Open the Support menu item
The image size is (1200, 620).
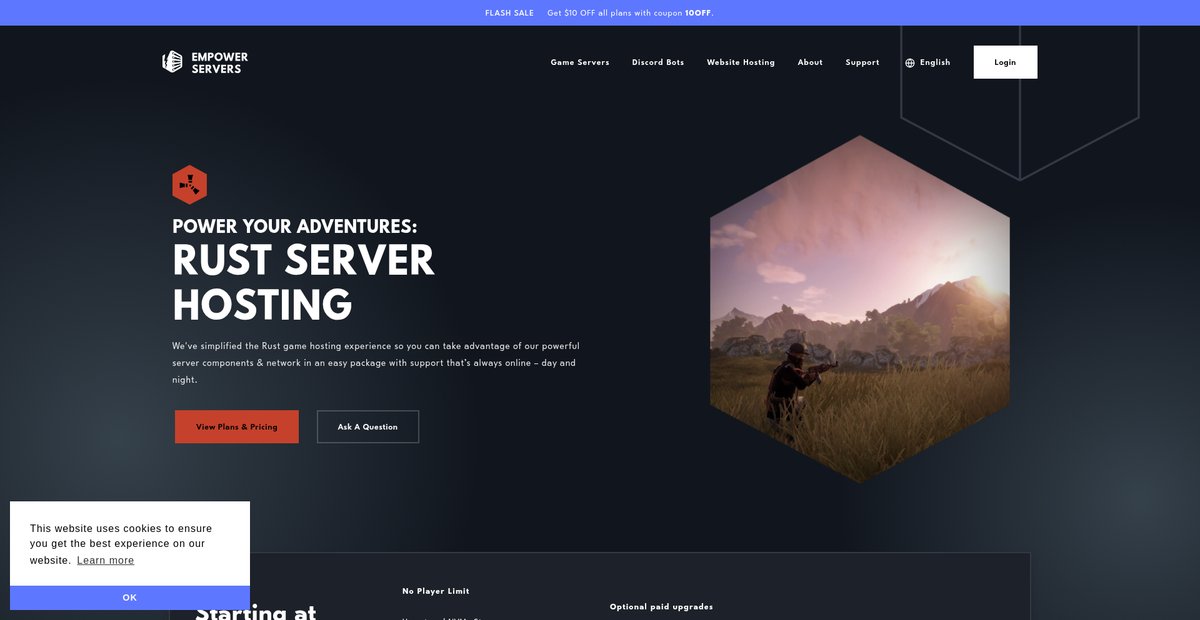(862, 62)
